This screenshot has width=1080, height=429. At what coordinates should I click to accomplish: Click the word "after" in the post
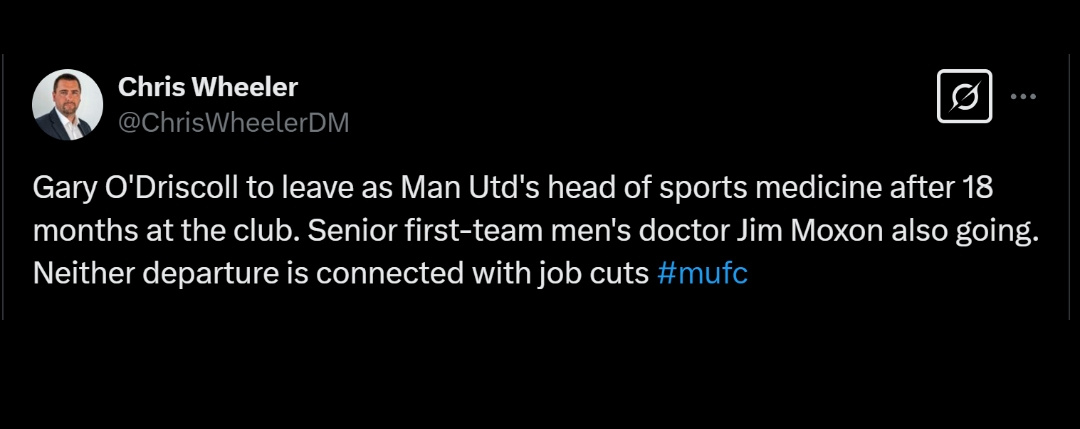pos(910,187)
